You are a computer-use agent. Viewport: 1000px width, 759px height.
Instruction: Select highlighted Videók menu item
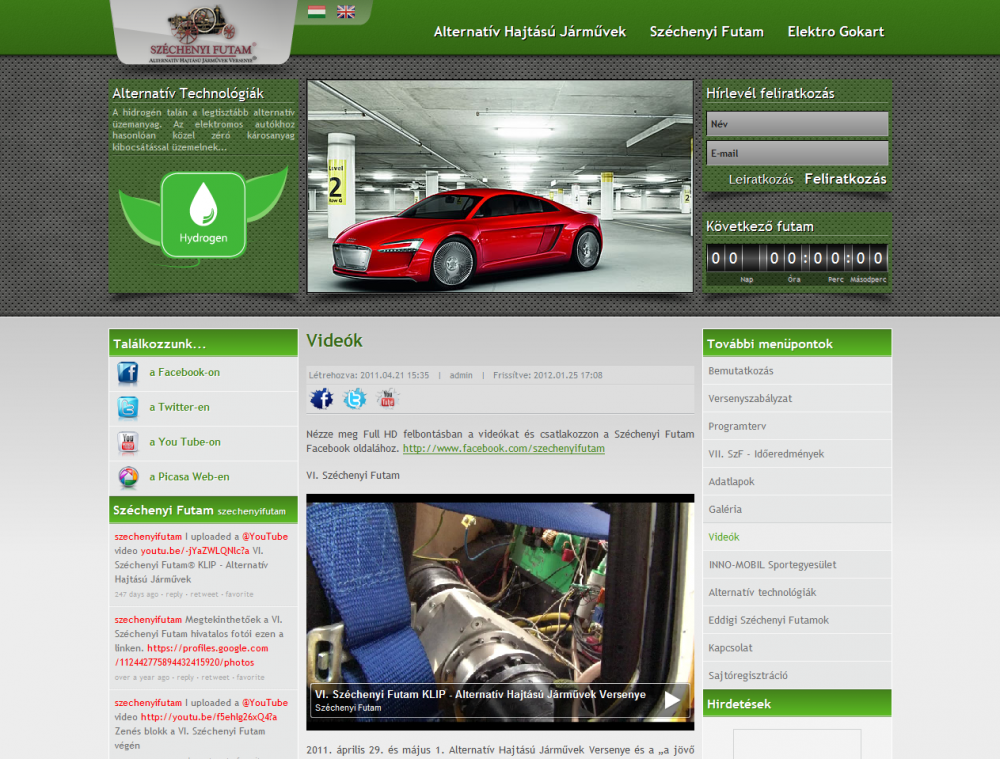(x=797, y=537)
